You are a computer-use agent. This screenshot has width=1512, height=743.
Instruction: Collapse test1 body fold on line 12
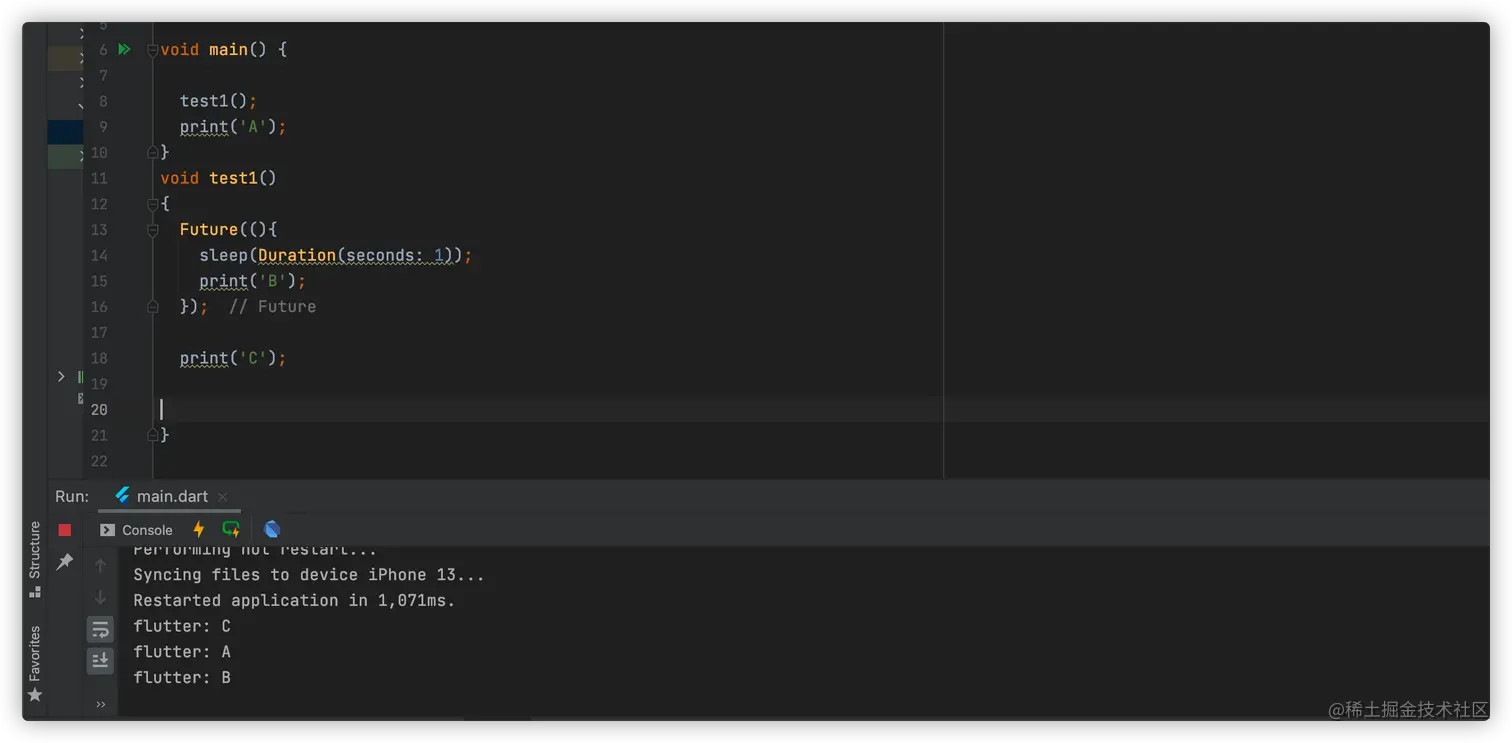[x=153, y=204]
